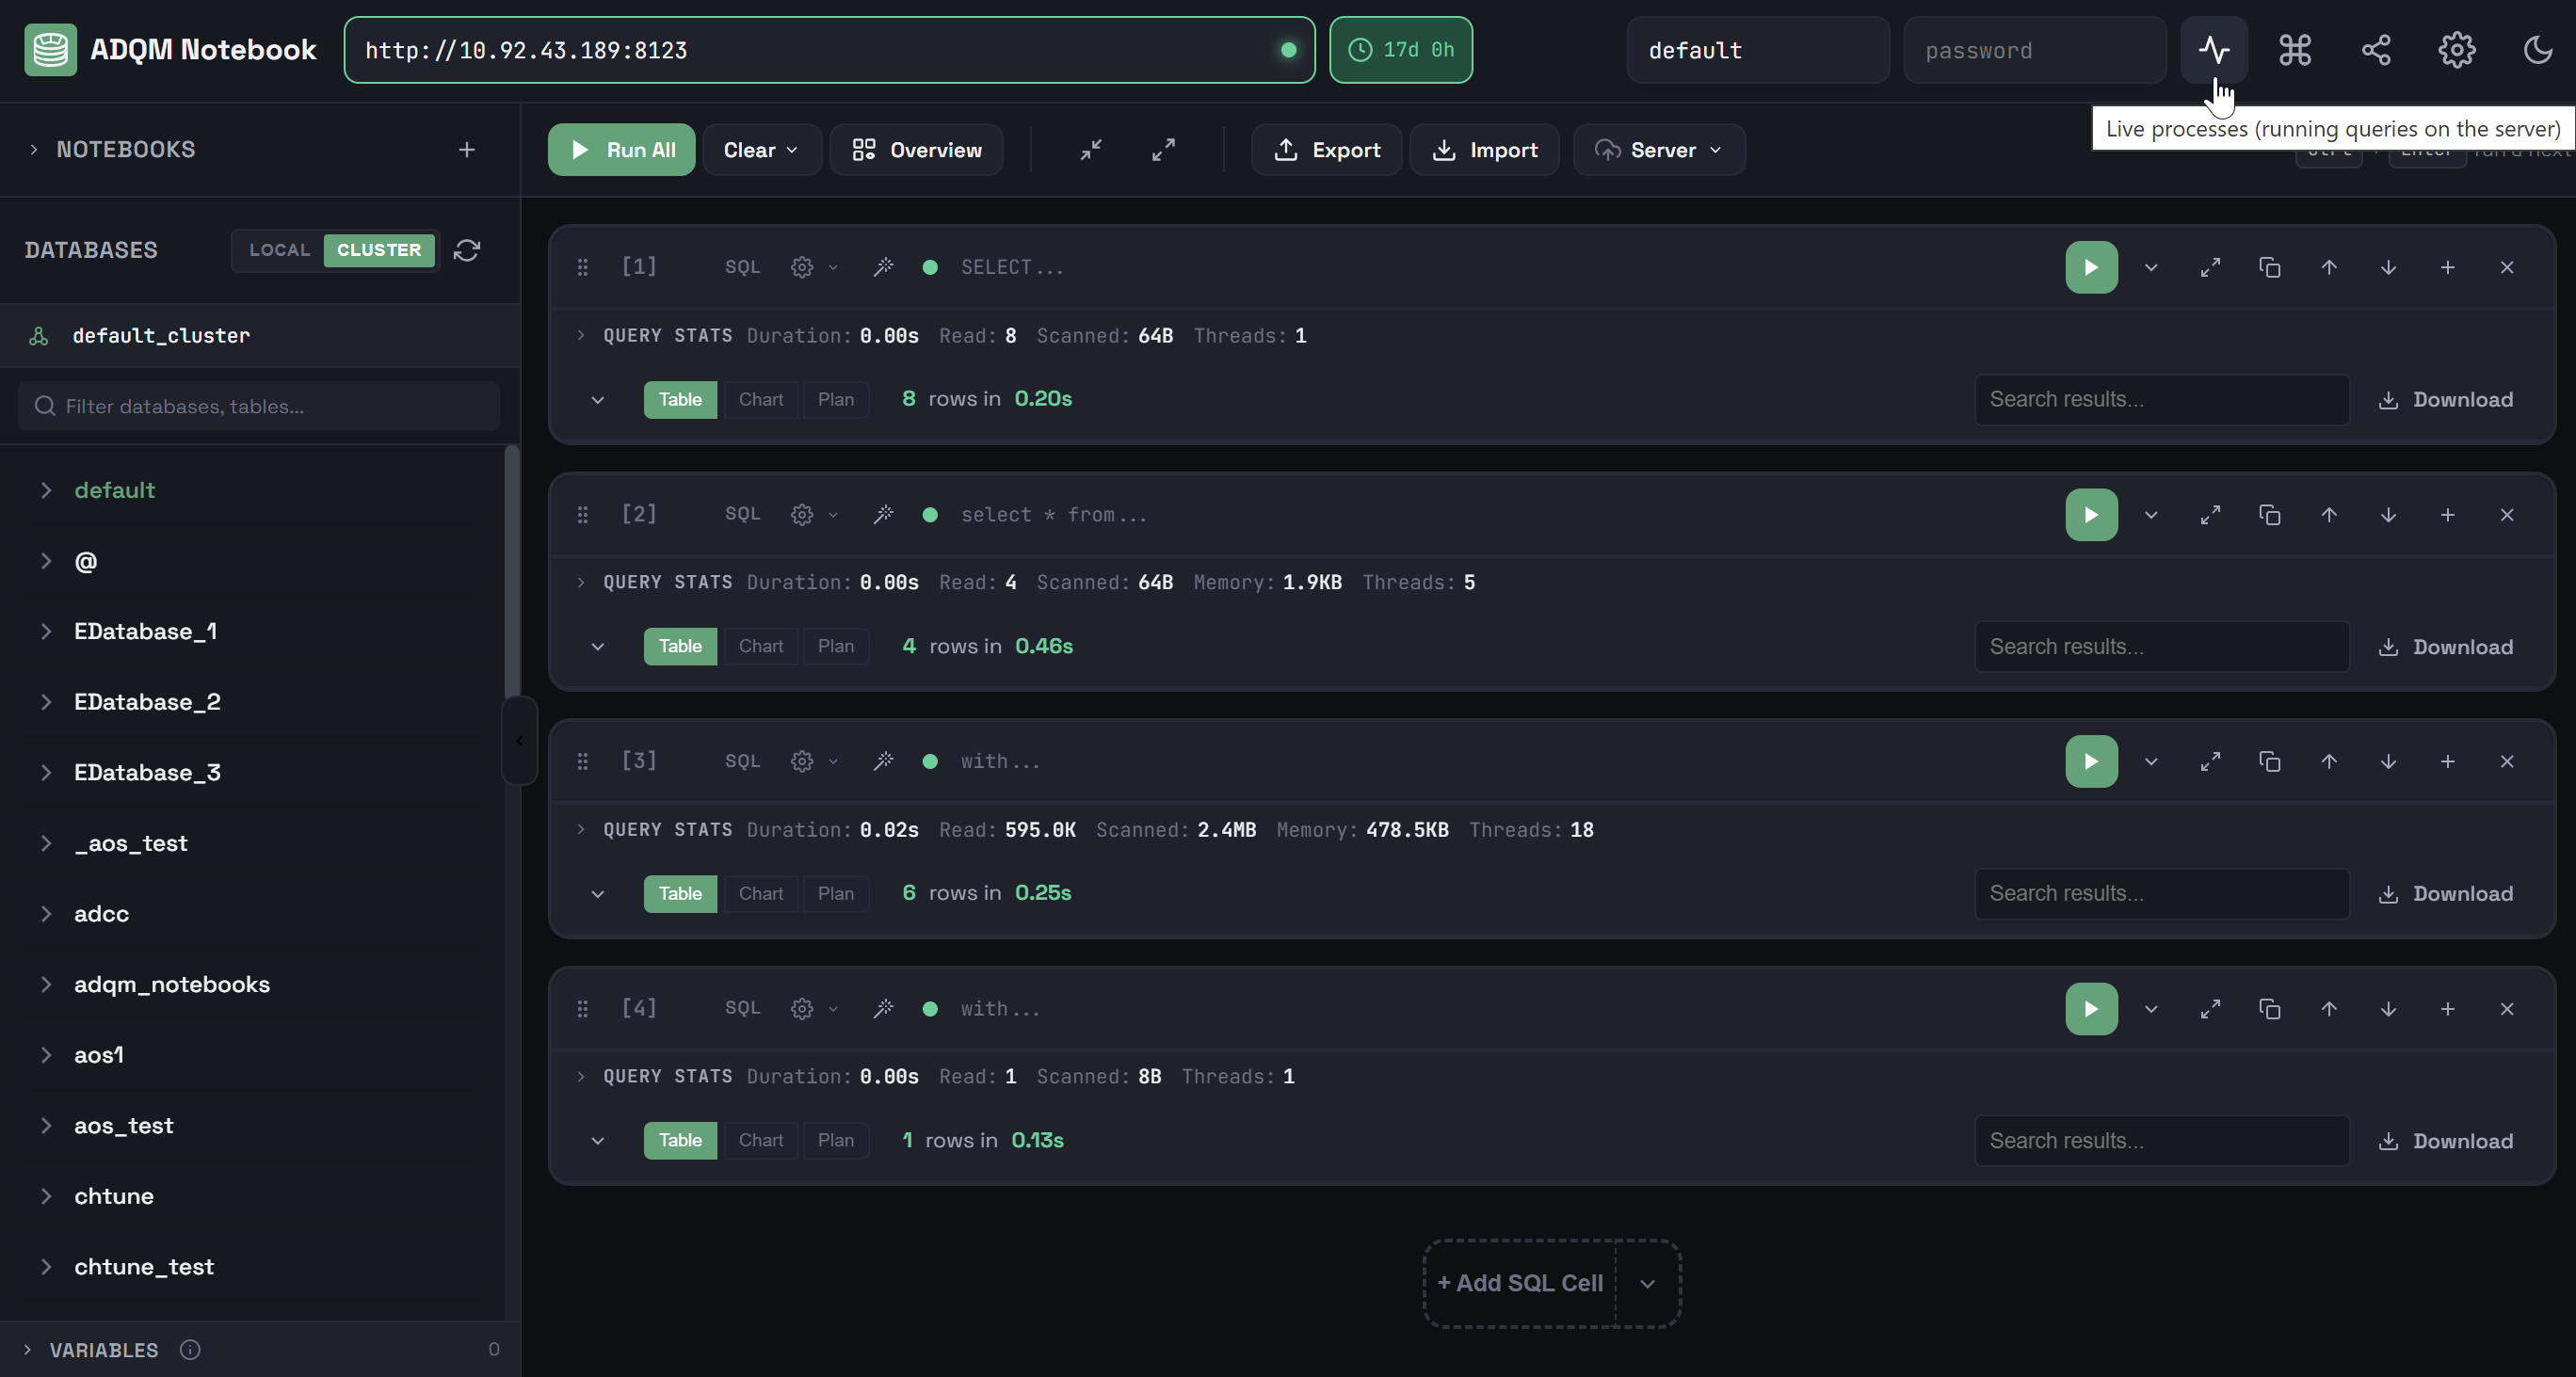Click the 17d 0h uptime badge
This screenshot has height=1377, width=2576.
click(1400, 50)
